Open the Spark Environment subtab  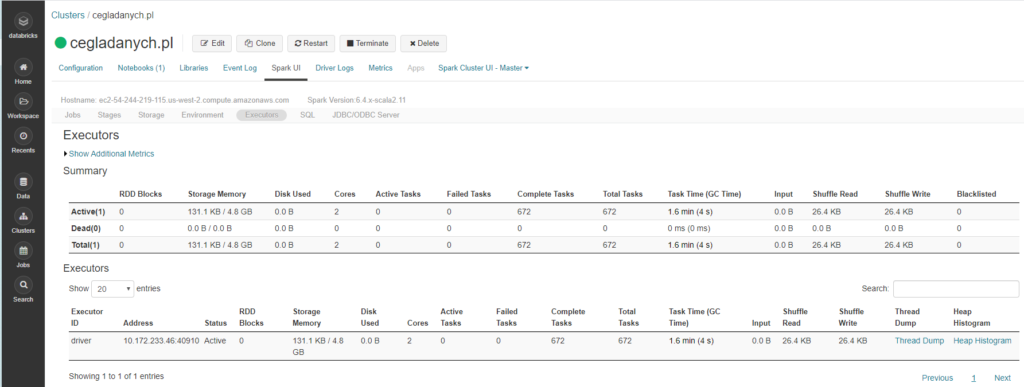pyautogui.click(x=202, y=115)
